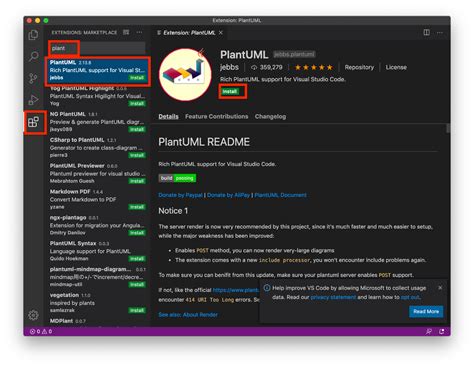This screenshot has height=367, width=474.
Task: Install Markdown PDF extension
Action: (137, 207)
